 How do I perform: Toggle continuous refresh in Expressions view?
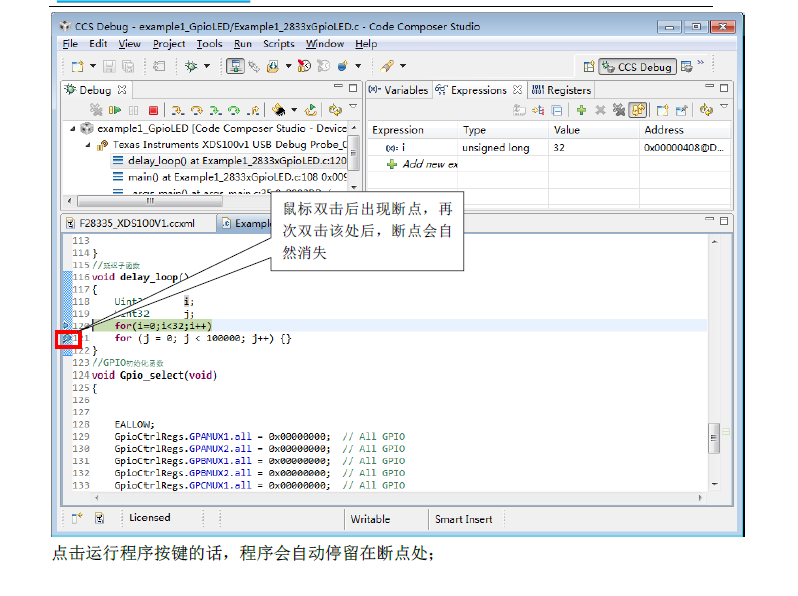click(638, 109)
